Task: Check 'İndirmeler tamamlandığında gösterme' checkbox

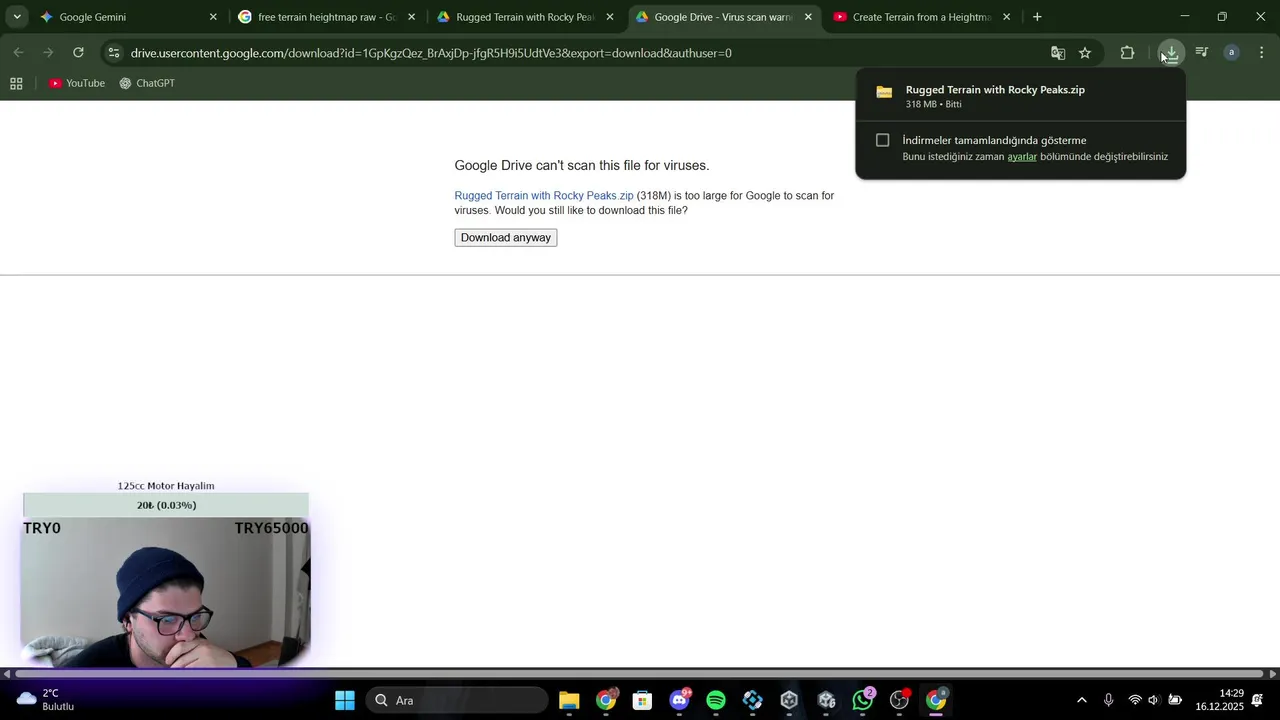Action: coord(882,140)
